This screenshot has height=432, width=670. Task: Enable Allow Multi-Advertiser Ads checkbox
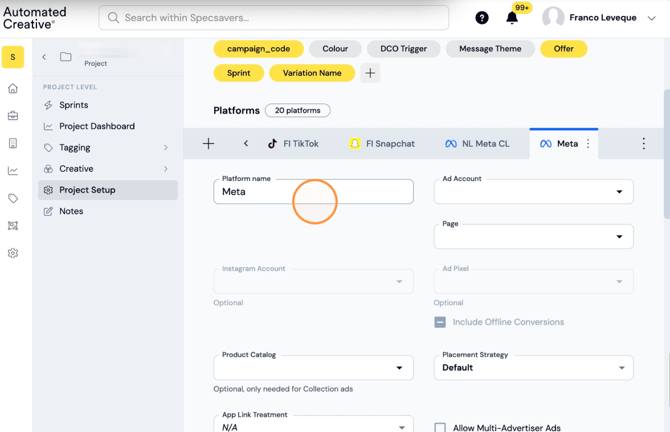click(x=440, y=428)
